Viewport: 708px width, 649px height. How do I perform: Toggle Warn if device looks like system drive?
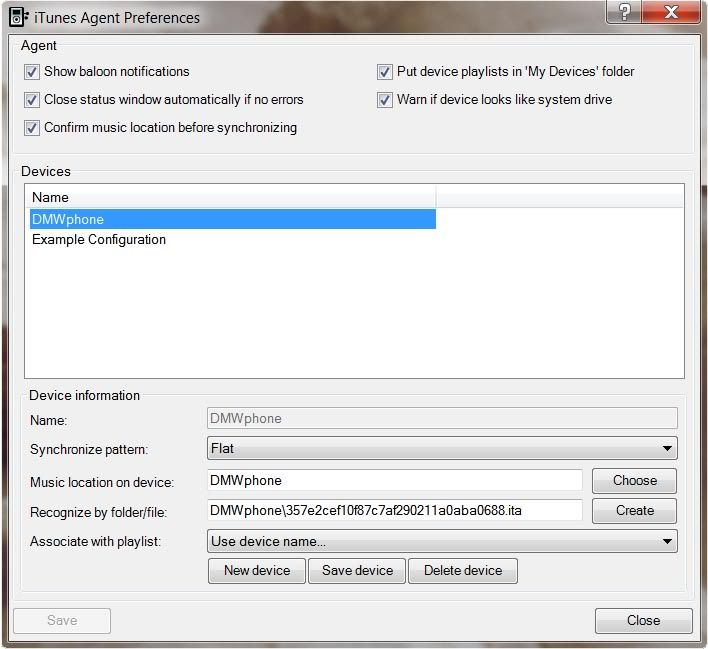385,100
